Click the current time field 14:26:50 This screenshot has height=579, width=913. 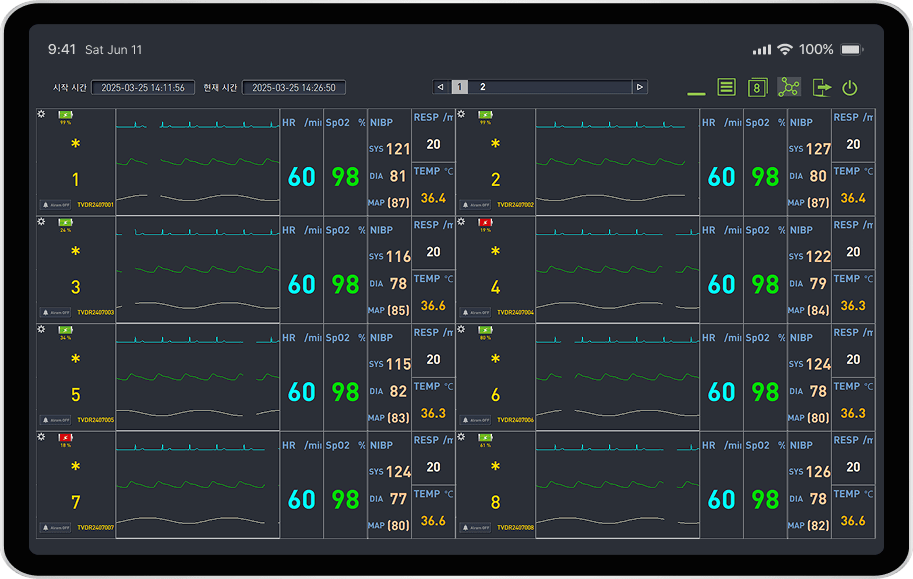click(x=294, y=87)
